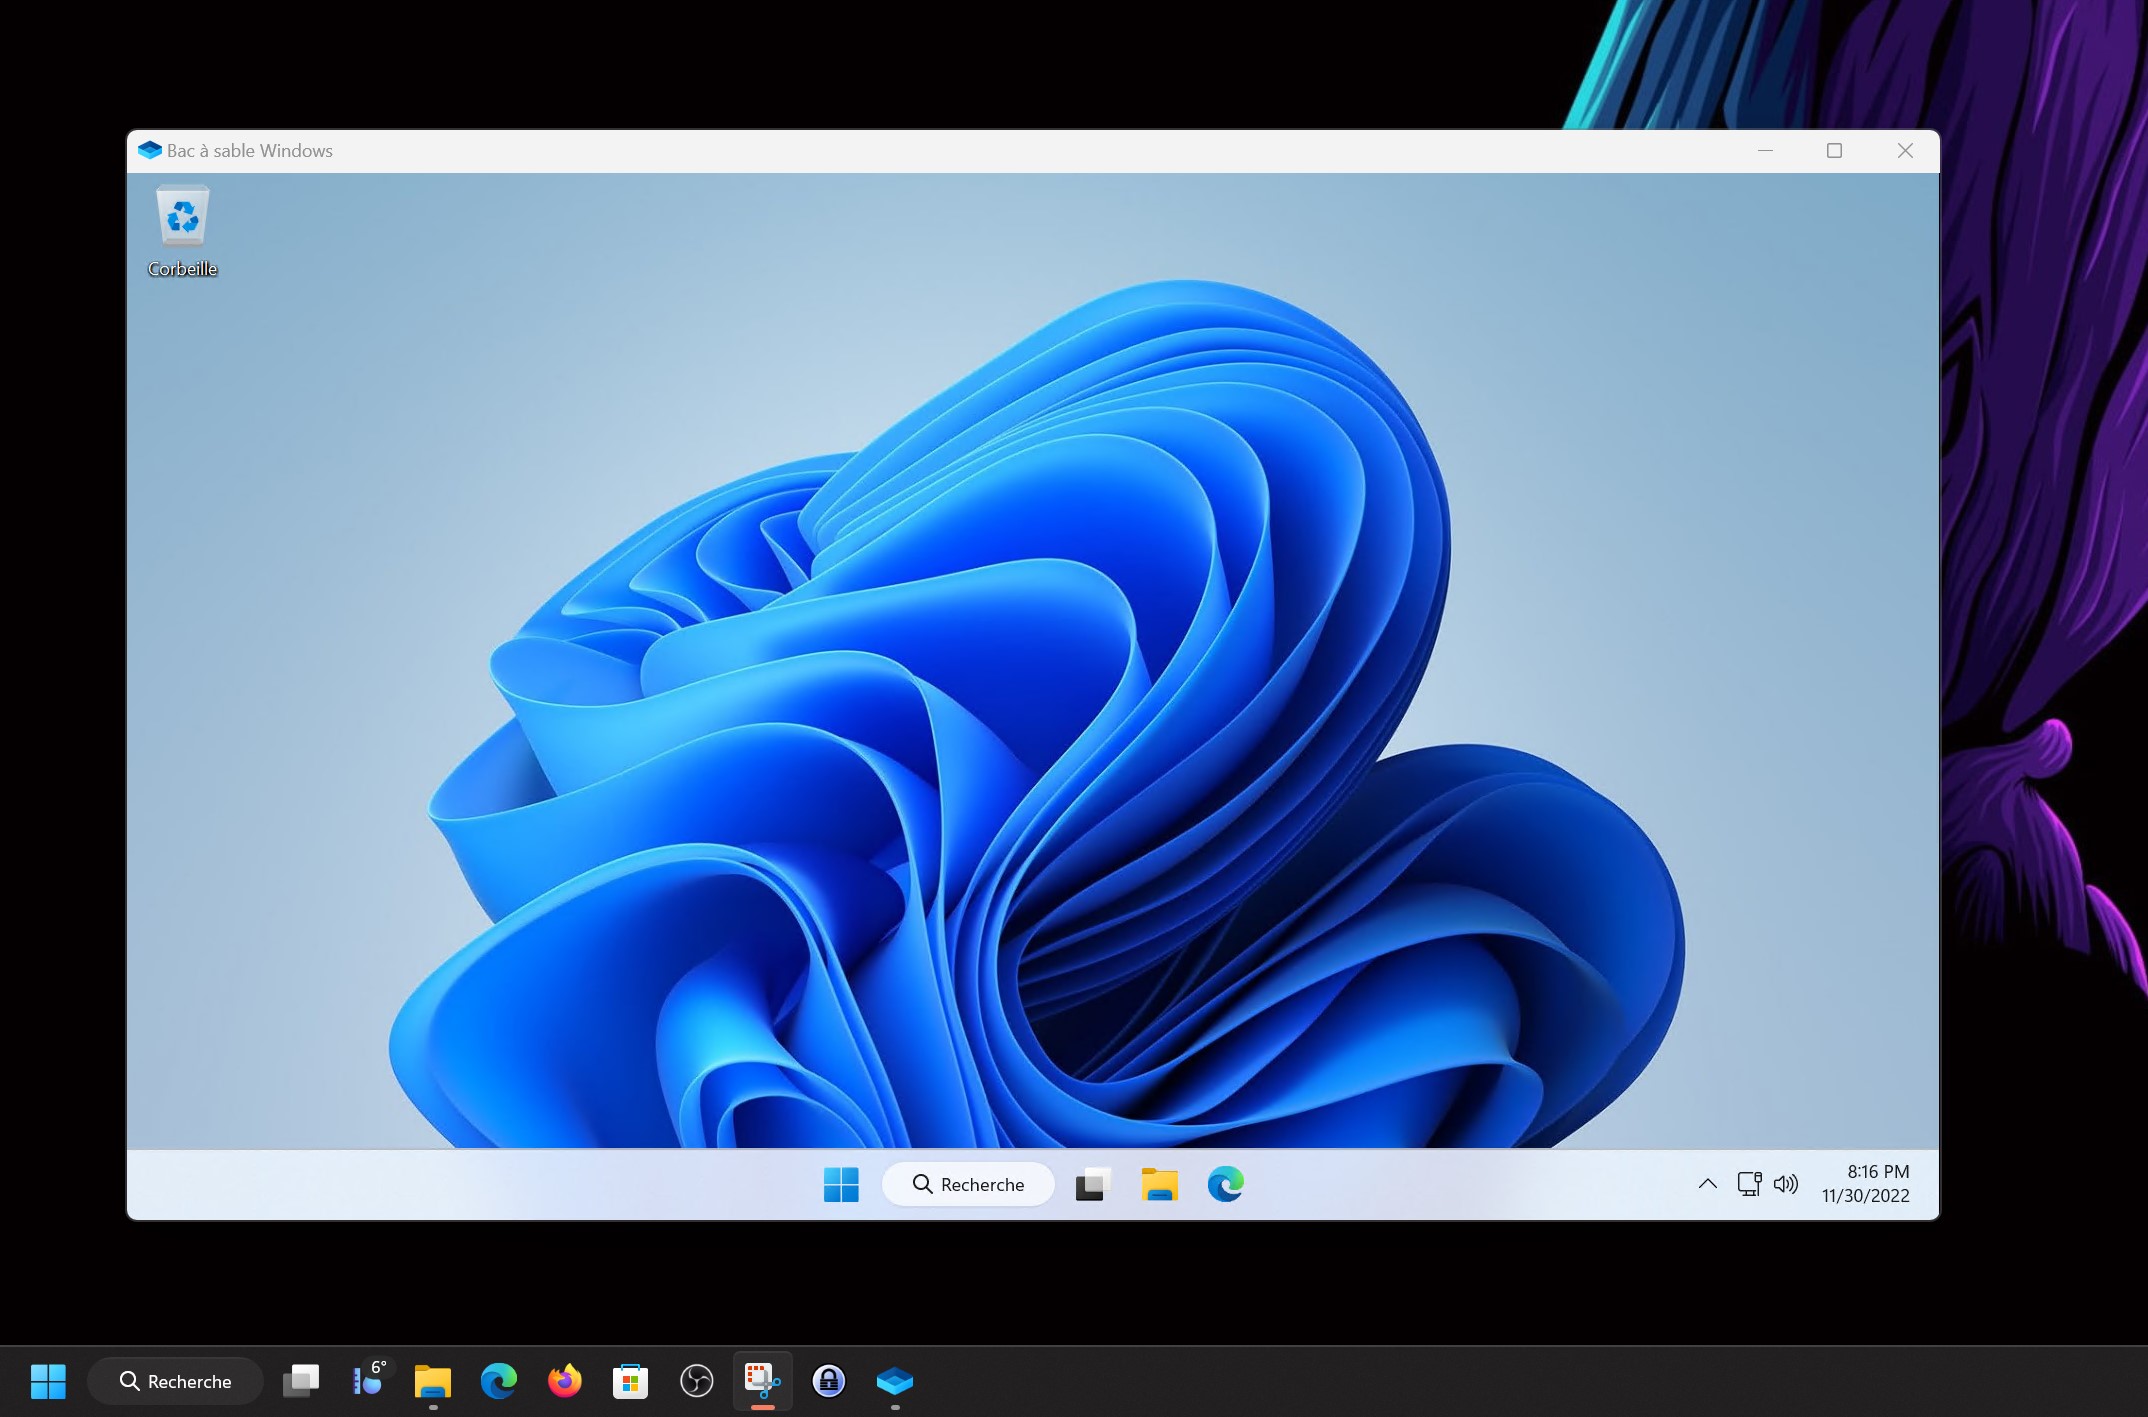
Task: Click the sandbox volume speaker icon
Action: coord(1785,1184)
